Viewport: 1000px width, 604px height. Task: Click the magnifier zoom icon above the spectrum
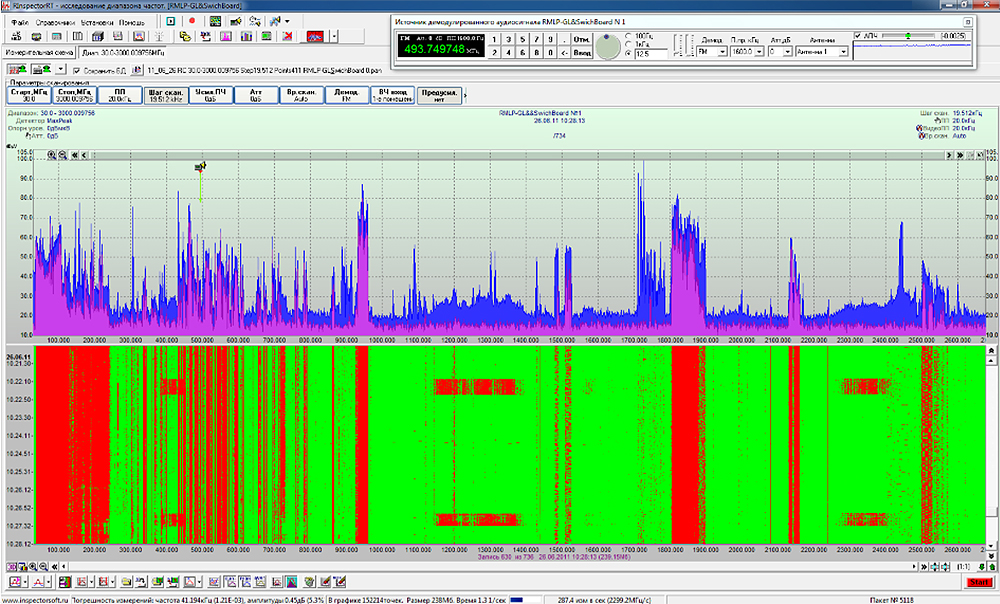point(51,156)
